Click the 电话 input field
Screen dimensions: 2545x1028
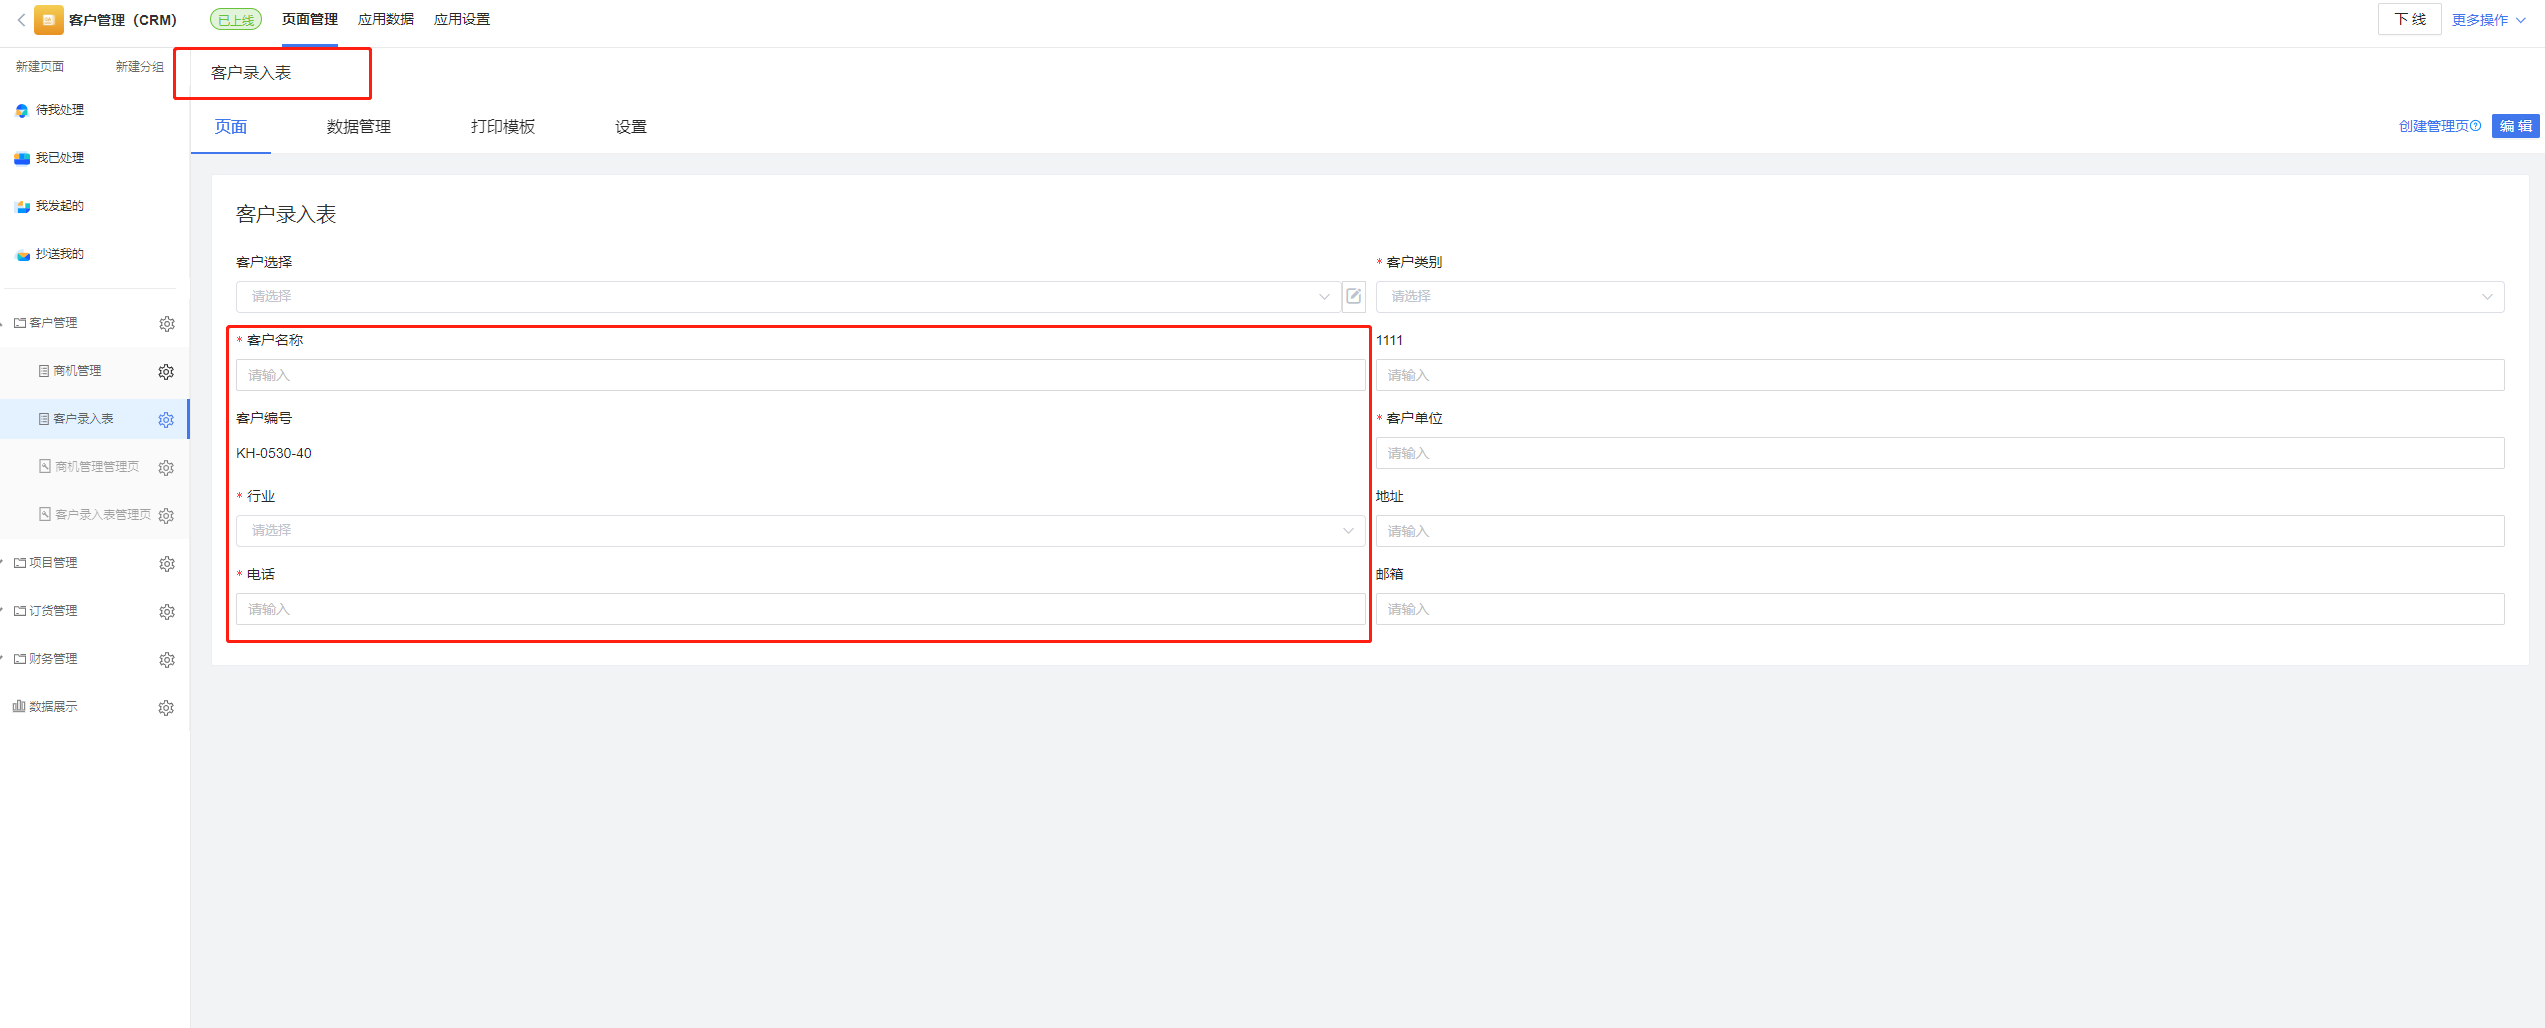[x=800, y=609]
